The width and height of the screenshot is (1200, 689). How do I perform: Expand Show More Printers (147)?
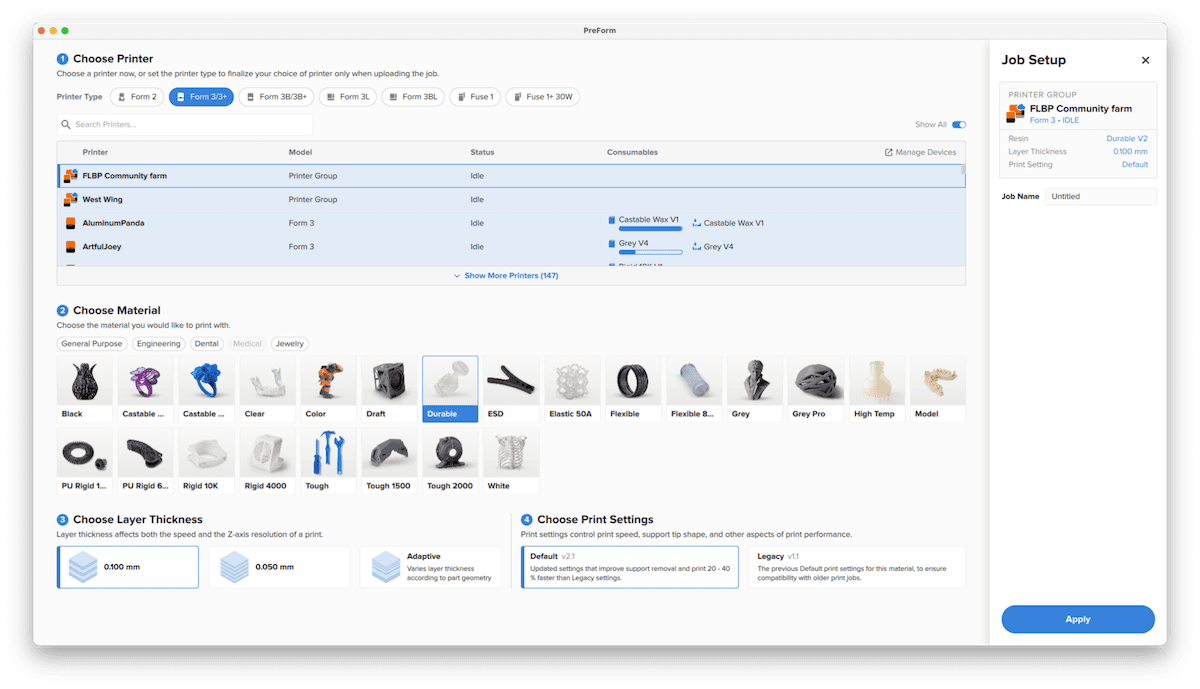point(506,275)
